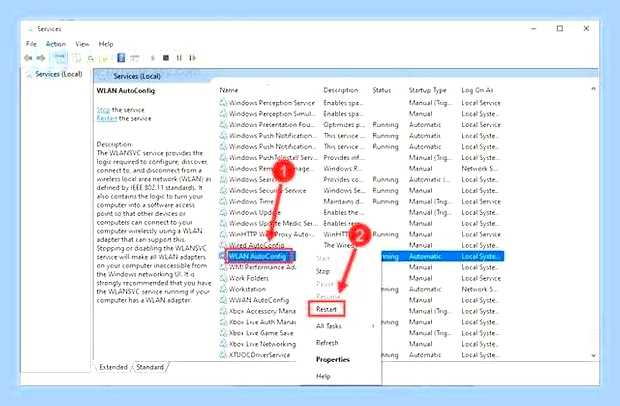This screenshot has height=406, width=620.
Task: Select the Xbox Live Auth Mana... service name
Action: (x=262, y=322)
